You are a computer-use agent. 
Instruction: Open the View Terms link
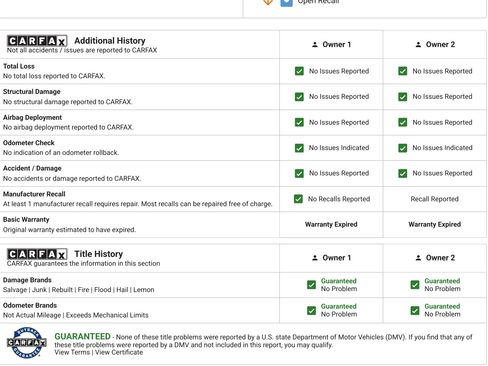point(72,352)
